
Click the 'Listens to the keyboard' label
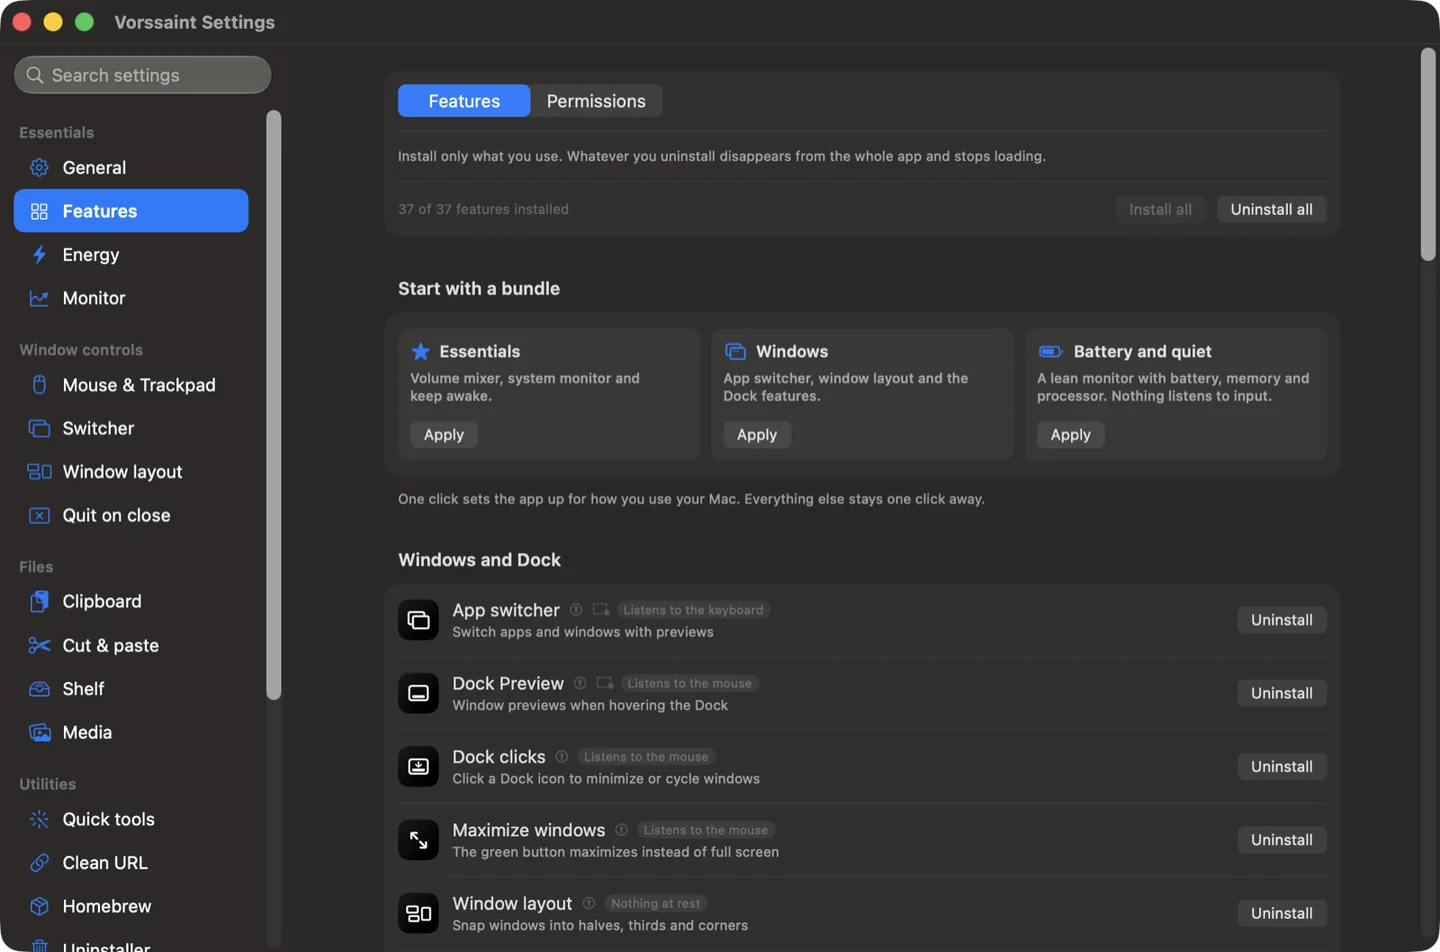pos(693,610)
